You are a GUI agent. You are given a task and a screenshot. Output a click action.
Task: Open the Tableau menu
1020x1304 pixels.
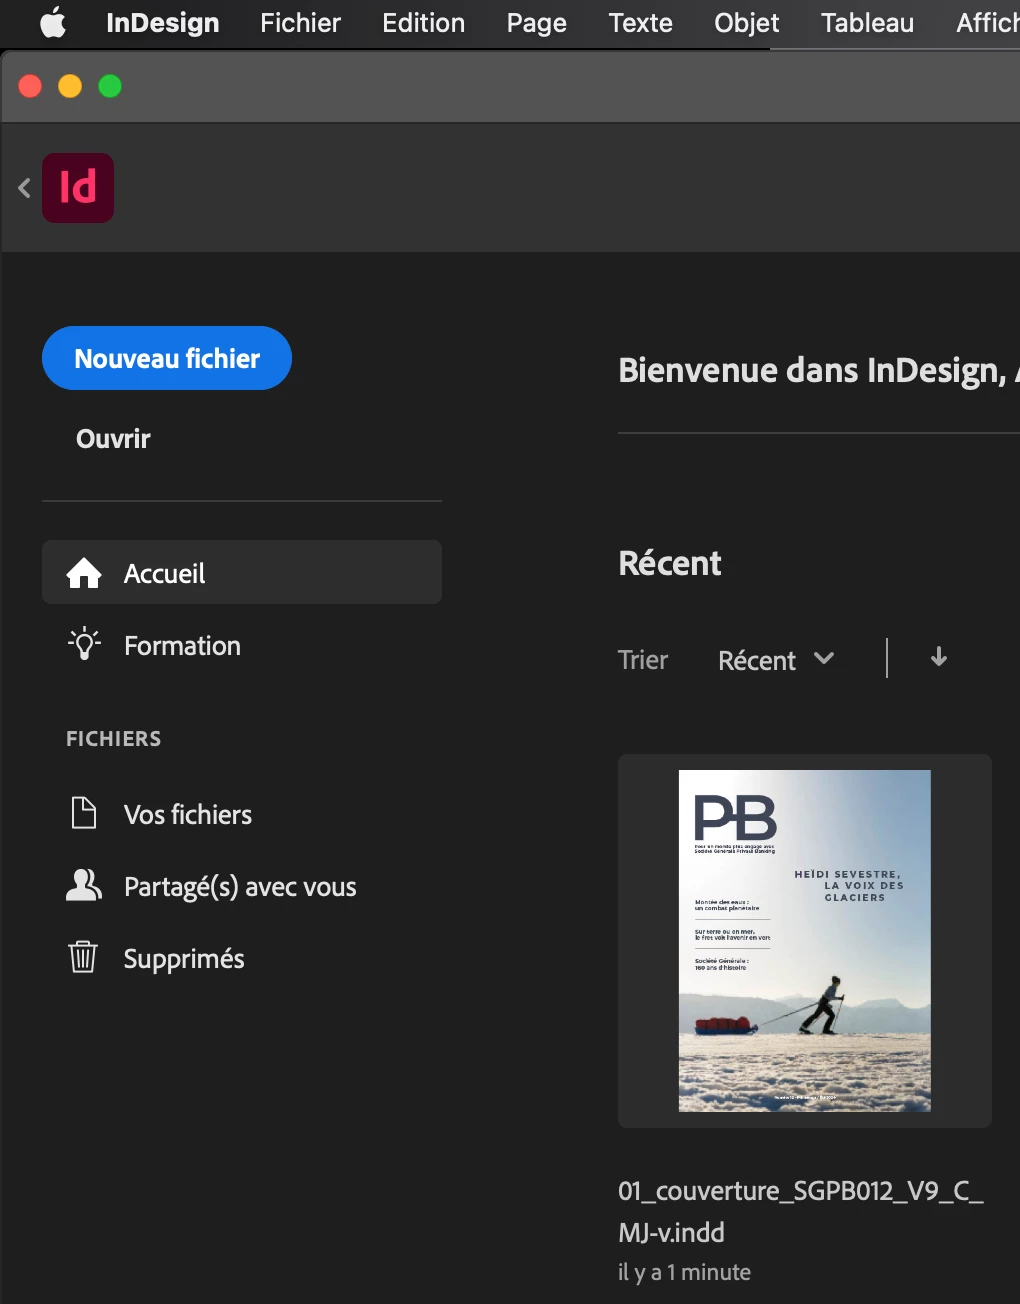coord(867,23)
